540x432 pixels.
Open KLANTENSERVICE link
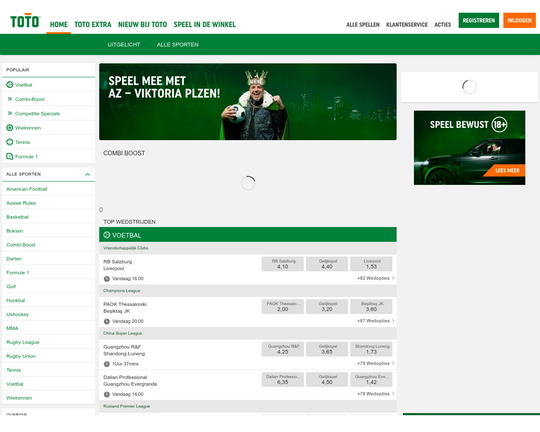click(407, 25)
